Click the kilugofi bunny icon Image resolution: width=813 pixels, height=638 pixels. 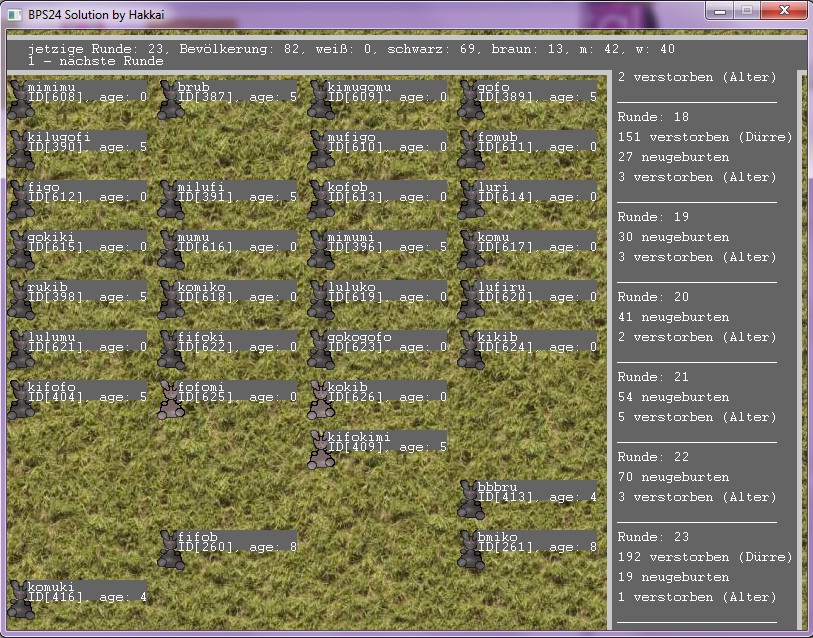click(20, 149)
